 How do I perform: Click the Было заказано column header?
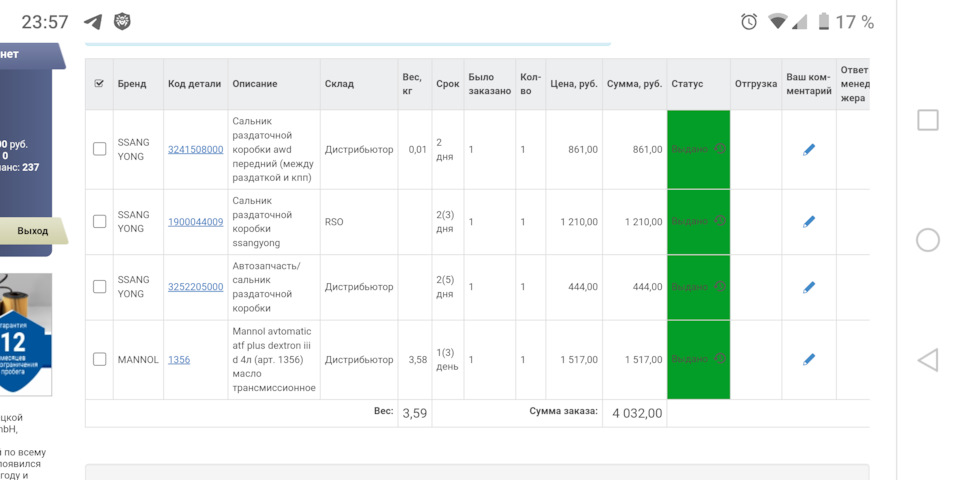click(490, 84)
